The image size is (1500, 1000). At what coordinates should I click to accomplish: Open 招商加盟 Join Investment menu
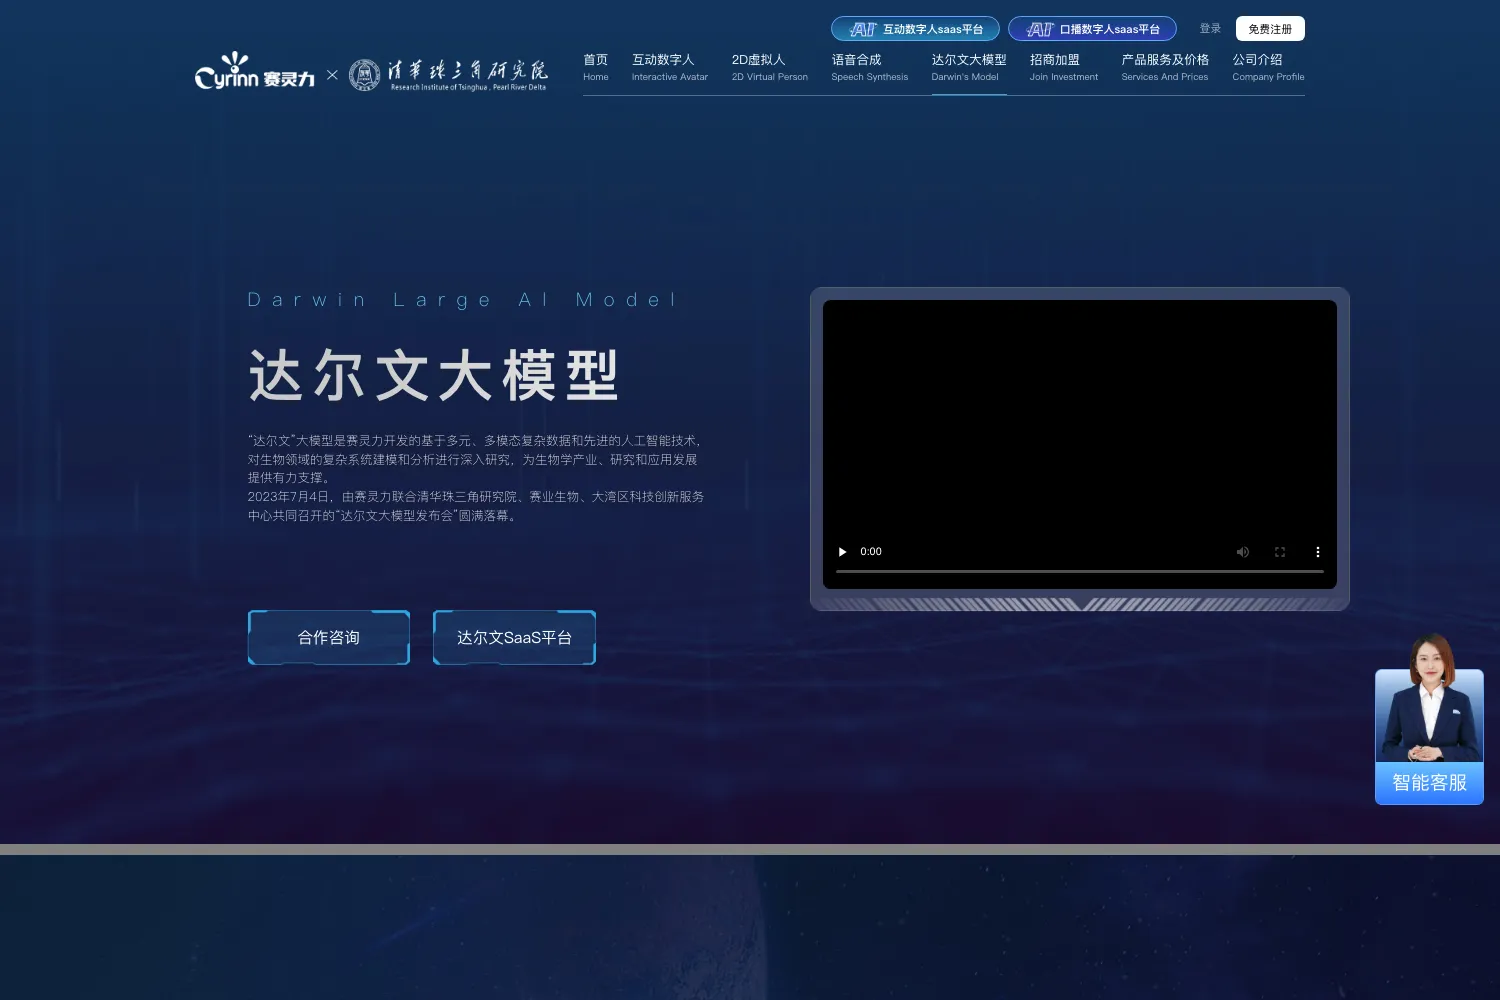(x=1064, y=67)
